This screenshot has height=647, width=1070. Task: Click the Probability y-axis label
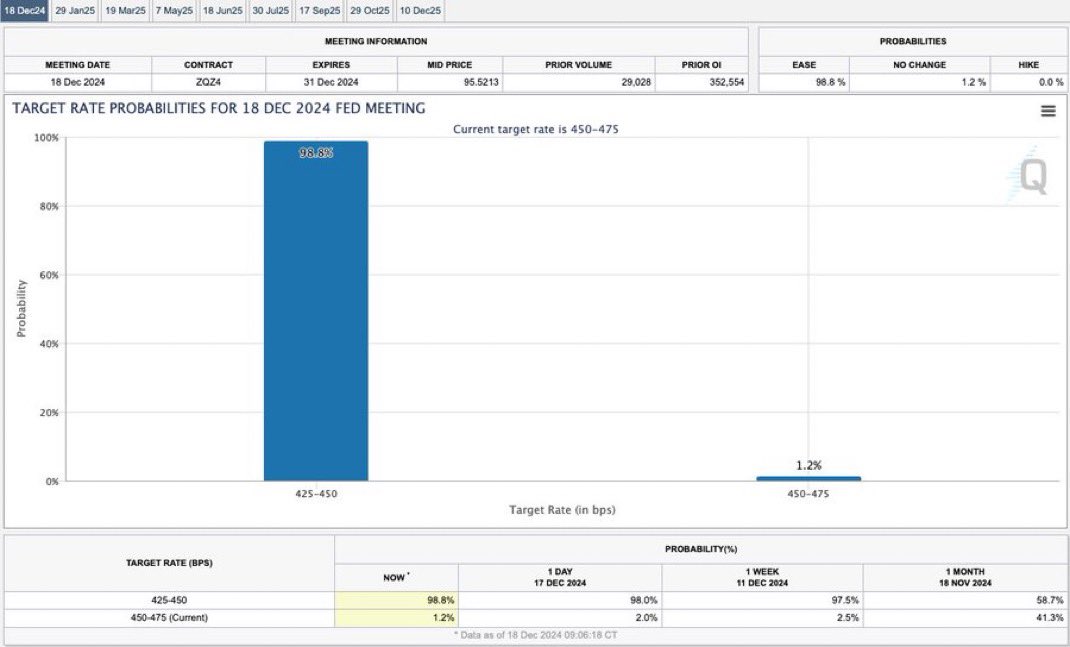point(21,308)
